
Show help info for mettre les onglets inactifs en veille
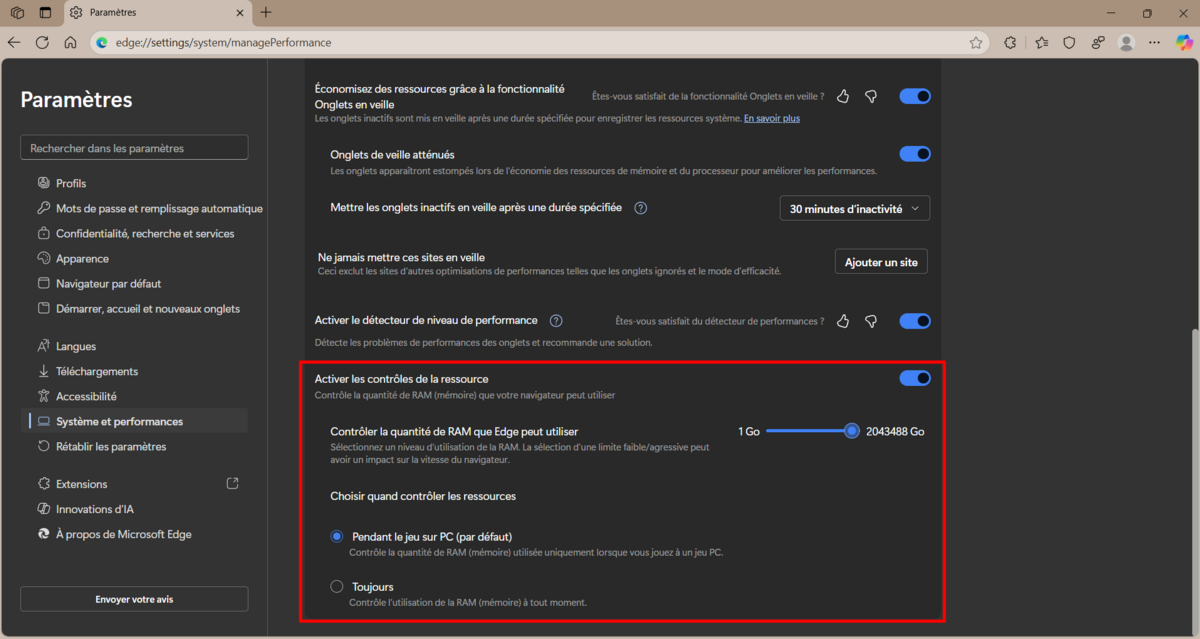click(641, 208)
